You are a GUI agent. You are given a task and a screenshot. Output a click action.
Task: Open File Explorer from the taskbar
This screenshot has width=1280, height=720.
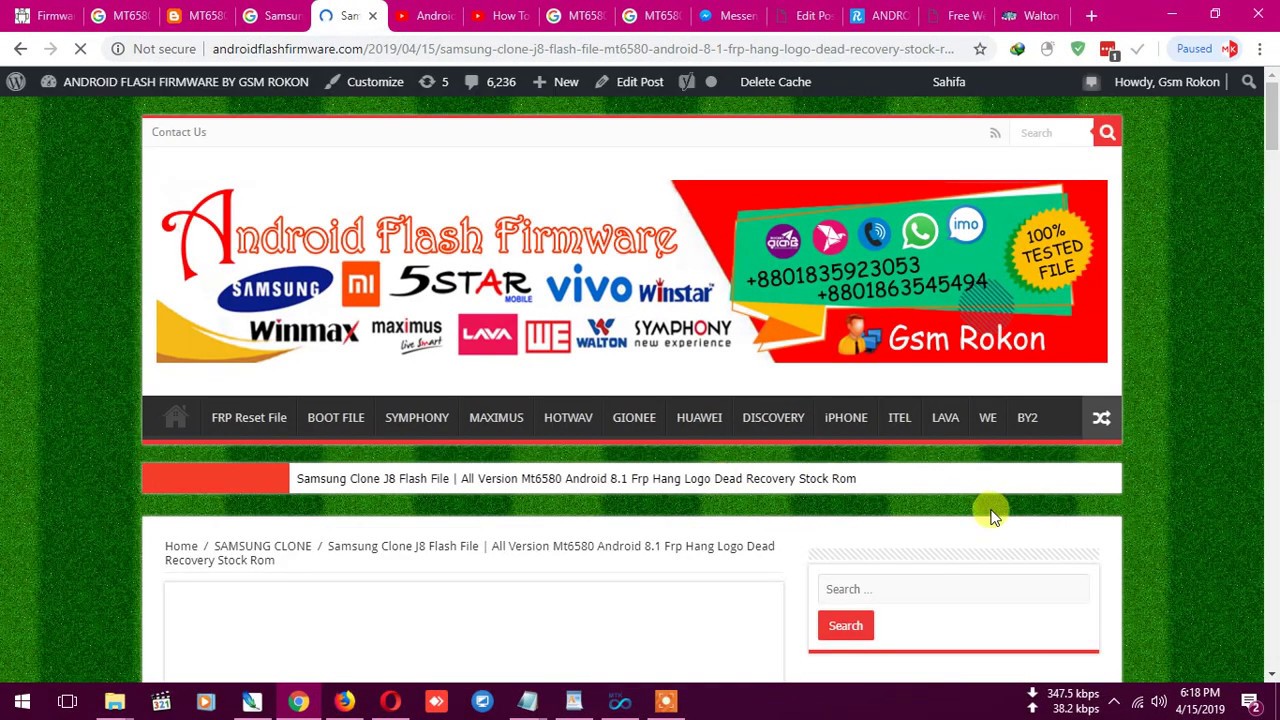point(114,701)
